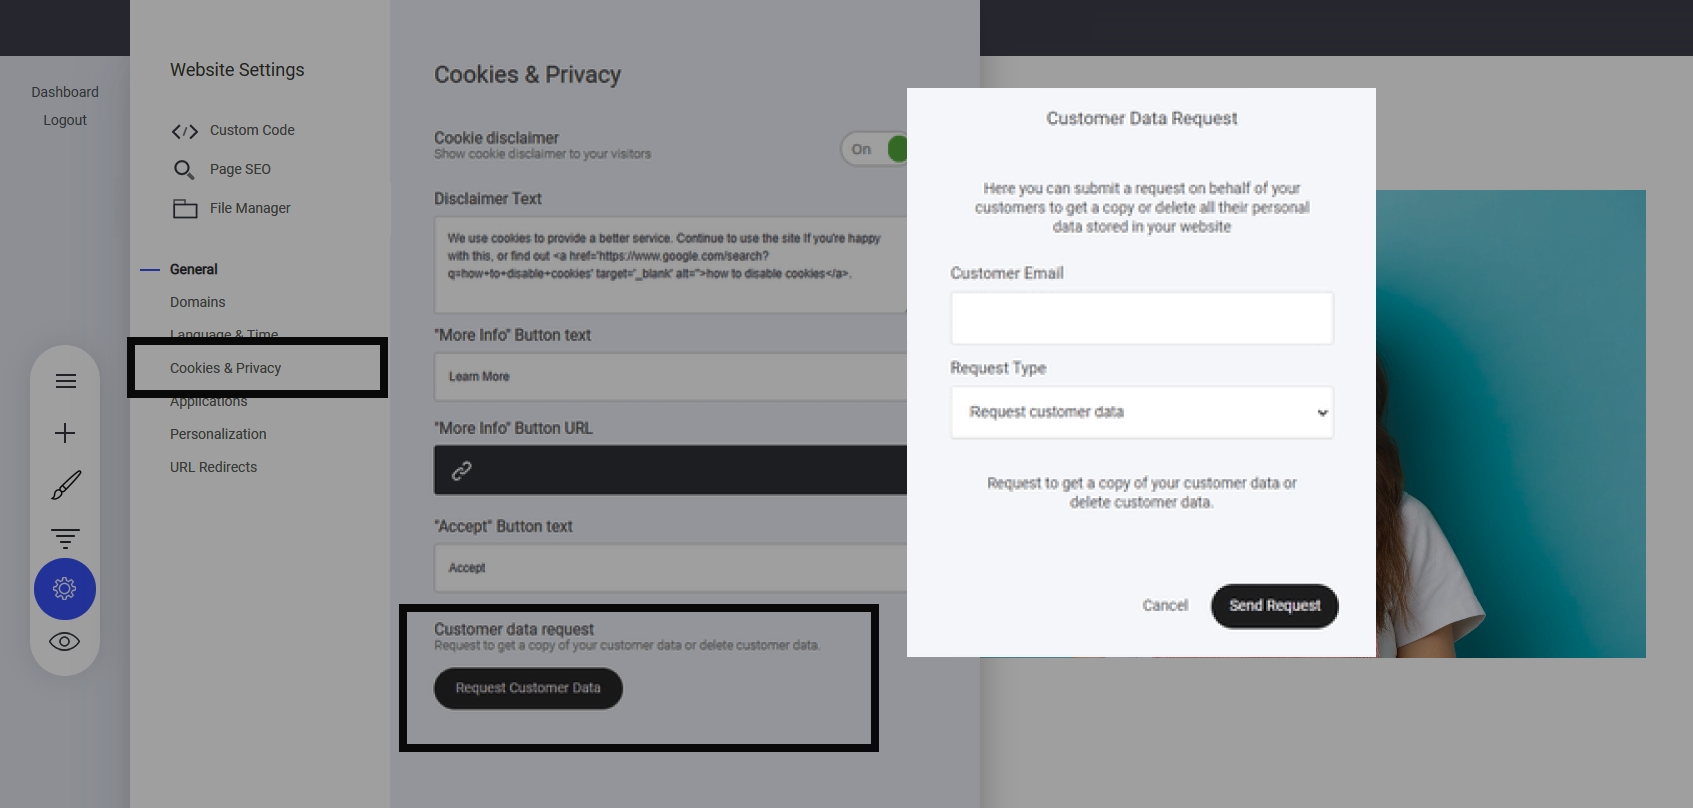This screenshot has width=1693, height=808.
Task: Click the link icon in More Info URL field
Action: click(x=461, y=470)
